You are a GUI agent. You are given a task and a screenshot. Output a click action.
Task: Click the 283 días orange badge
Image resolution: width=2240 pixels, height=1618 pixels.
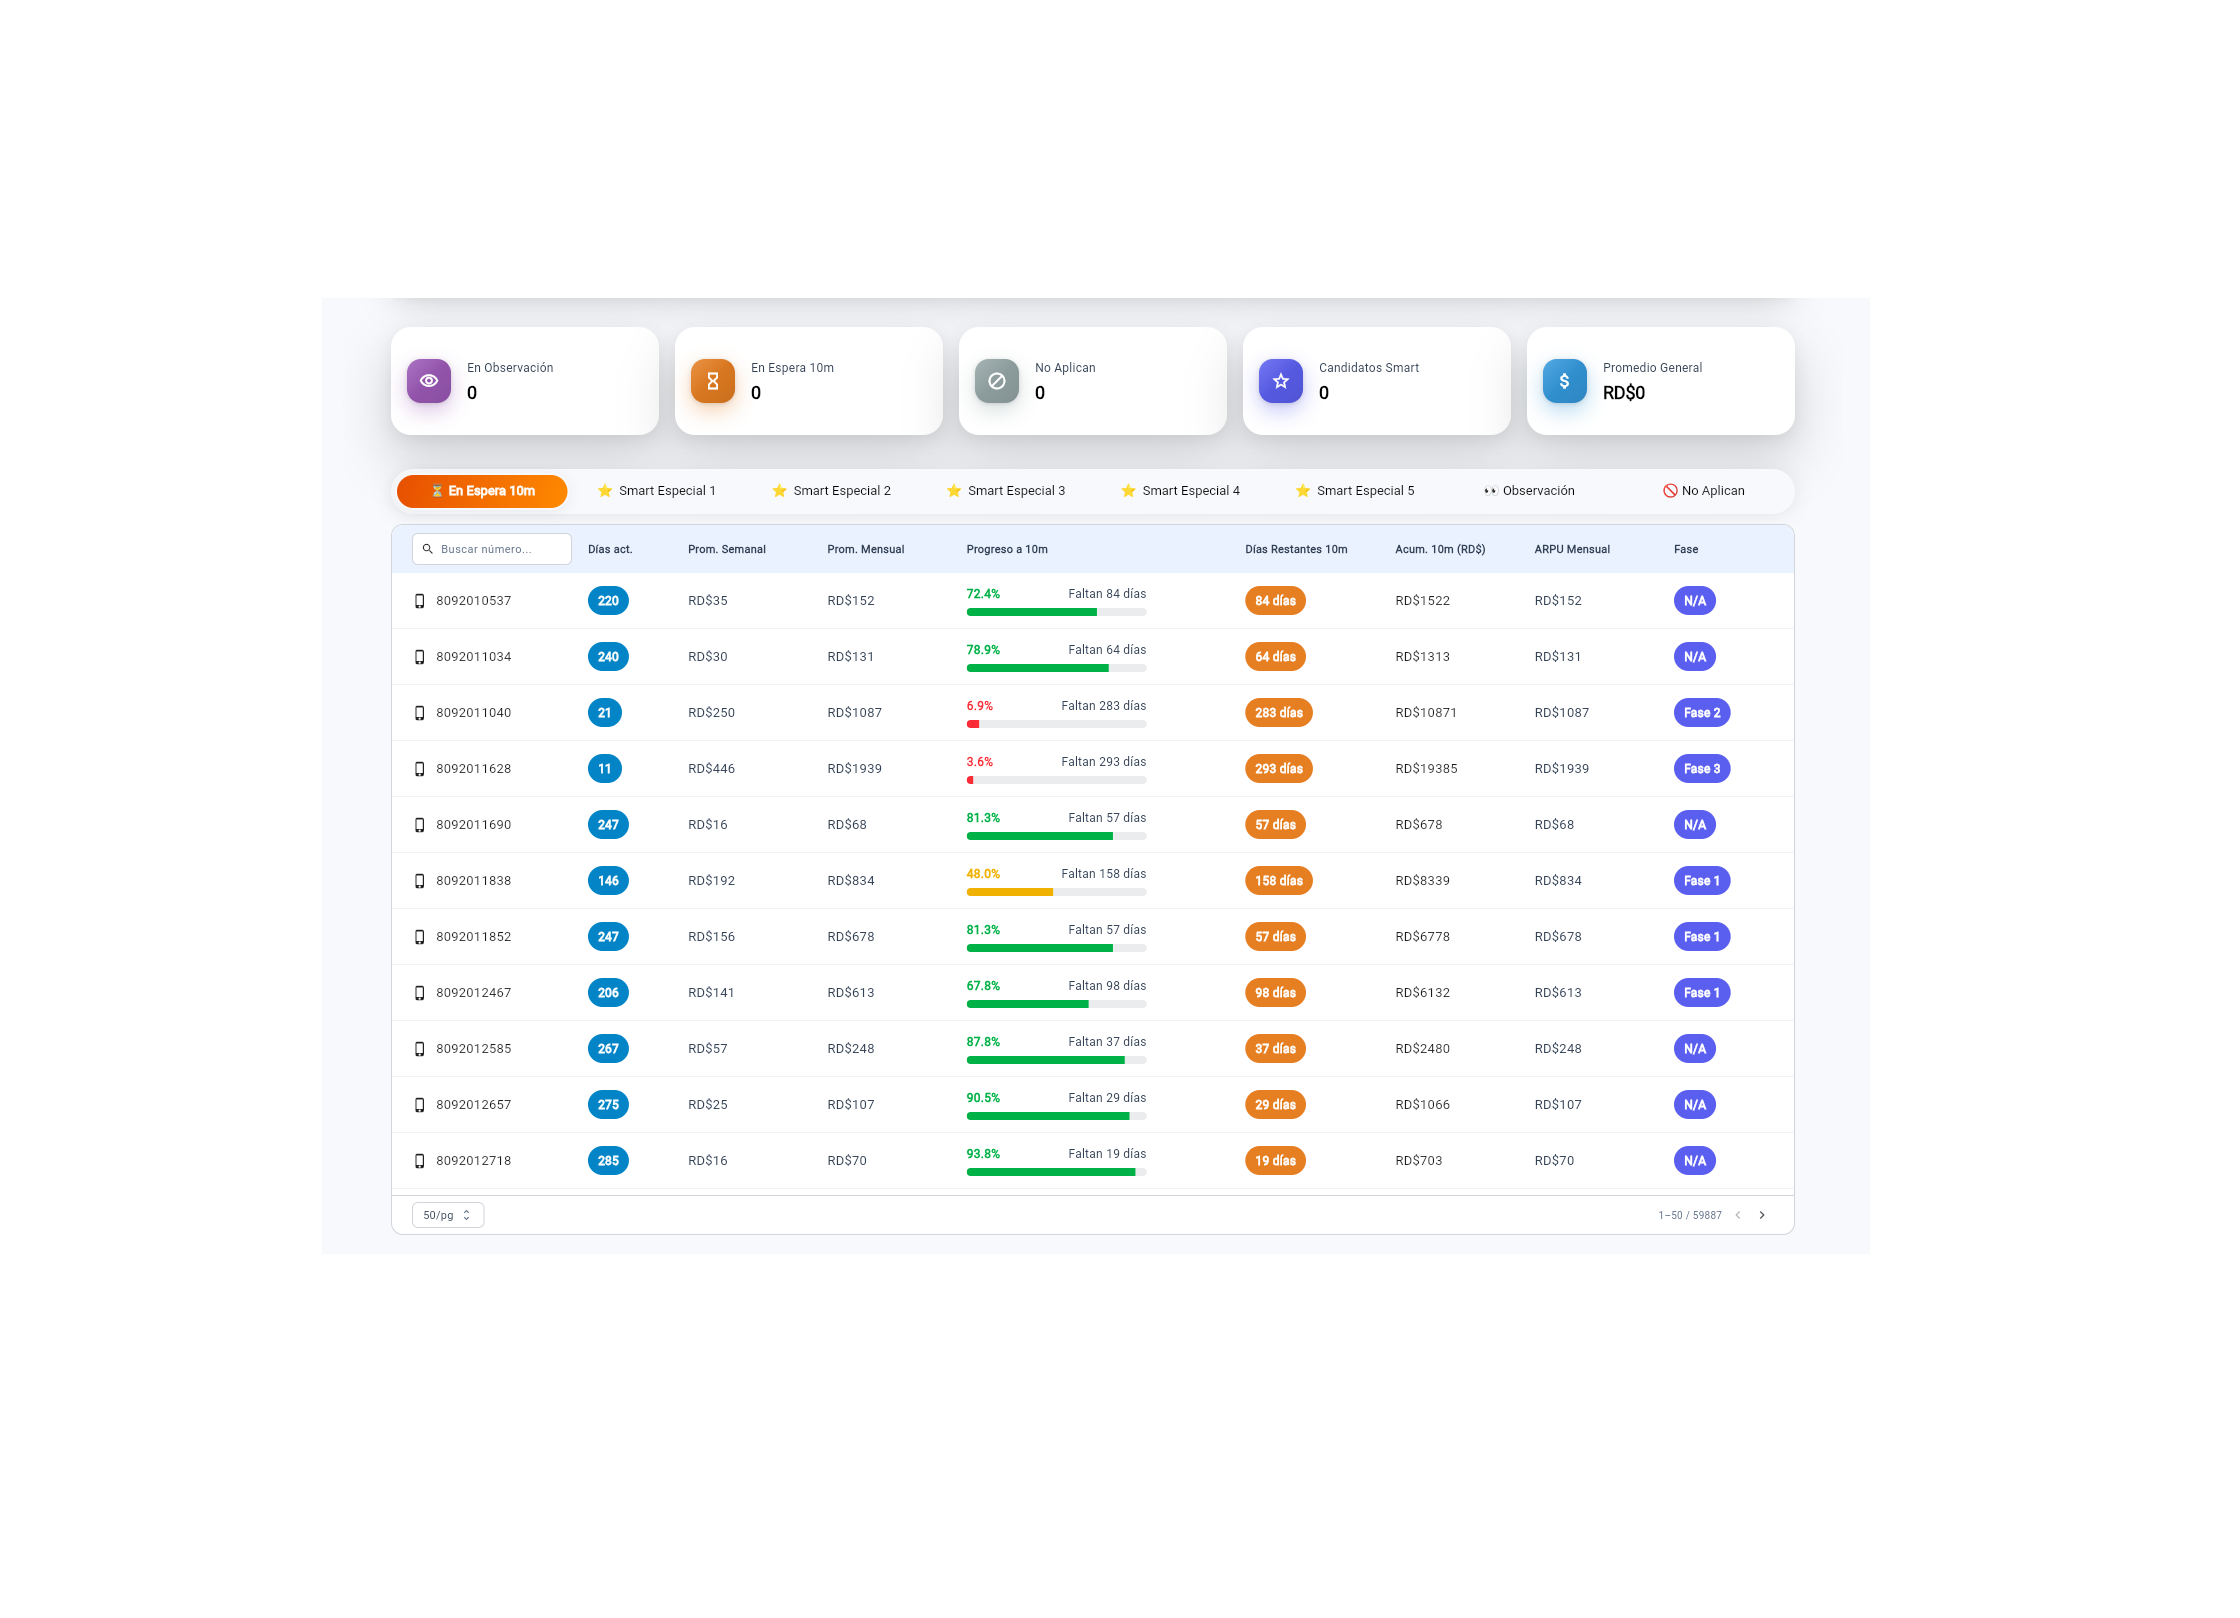pos(1278,713)
